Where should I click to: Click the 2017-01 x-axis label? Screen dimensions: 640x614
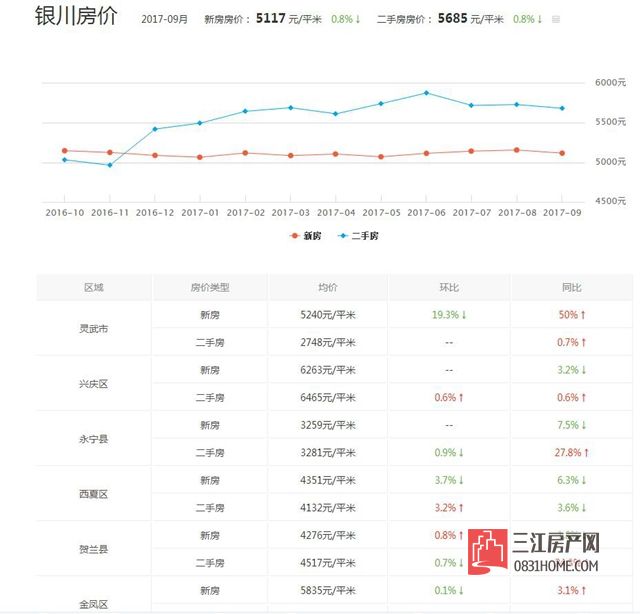coord(200,213)
